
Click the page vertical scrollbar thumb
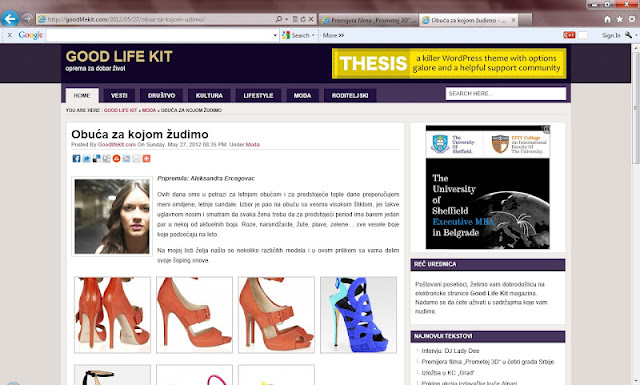[636, 108]
